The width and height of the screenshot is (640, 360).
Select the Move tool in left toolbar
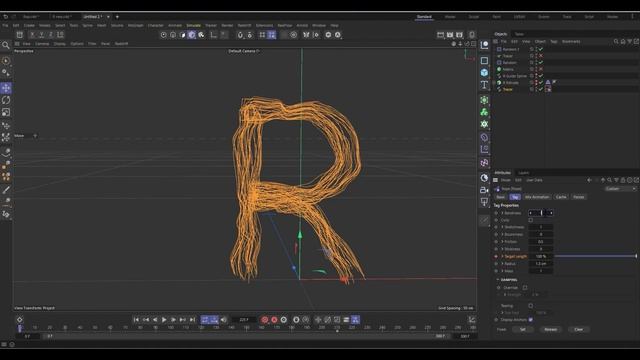point(6,88)
